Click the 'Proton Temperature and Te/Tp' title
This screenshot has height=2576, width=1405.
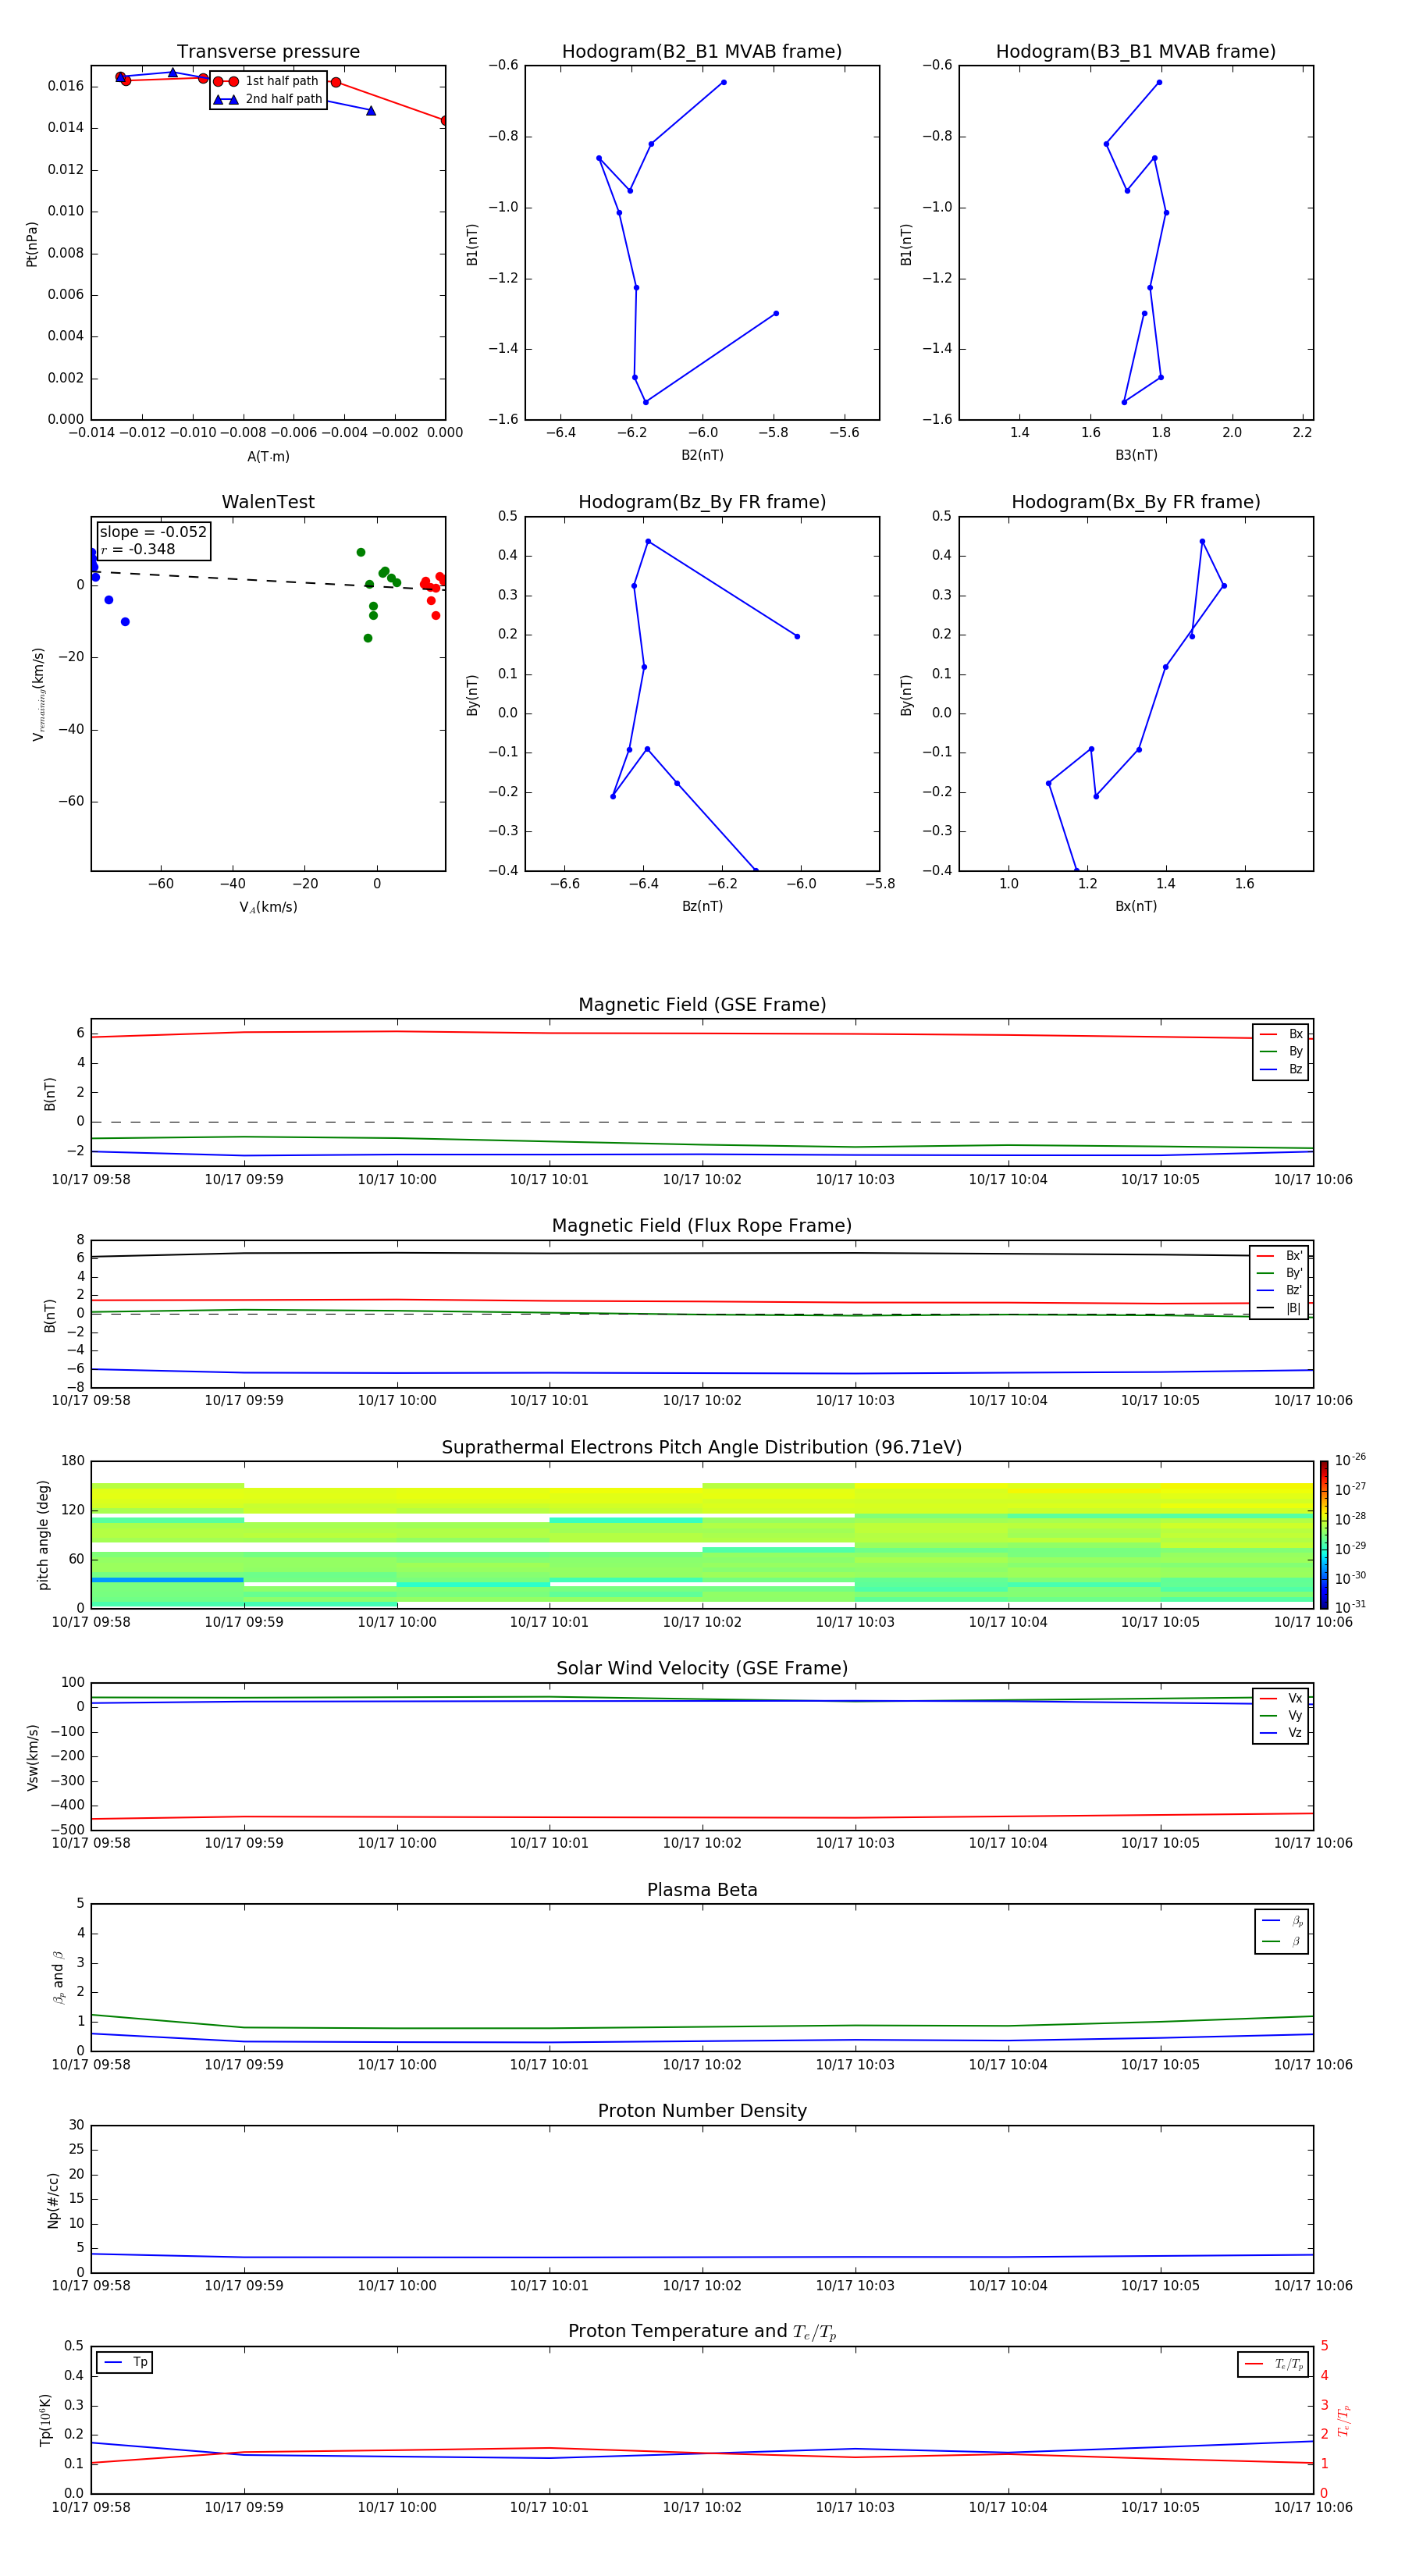702,2331
